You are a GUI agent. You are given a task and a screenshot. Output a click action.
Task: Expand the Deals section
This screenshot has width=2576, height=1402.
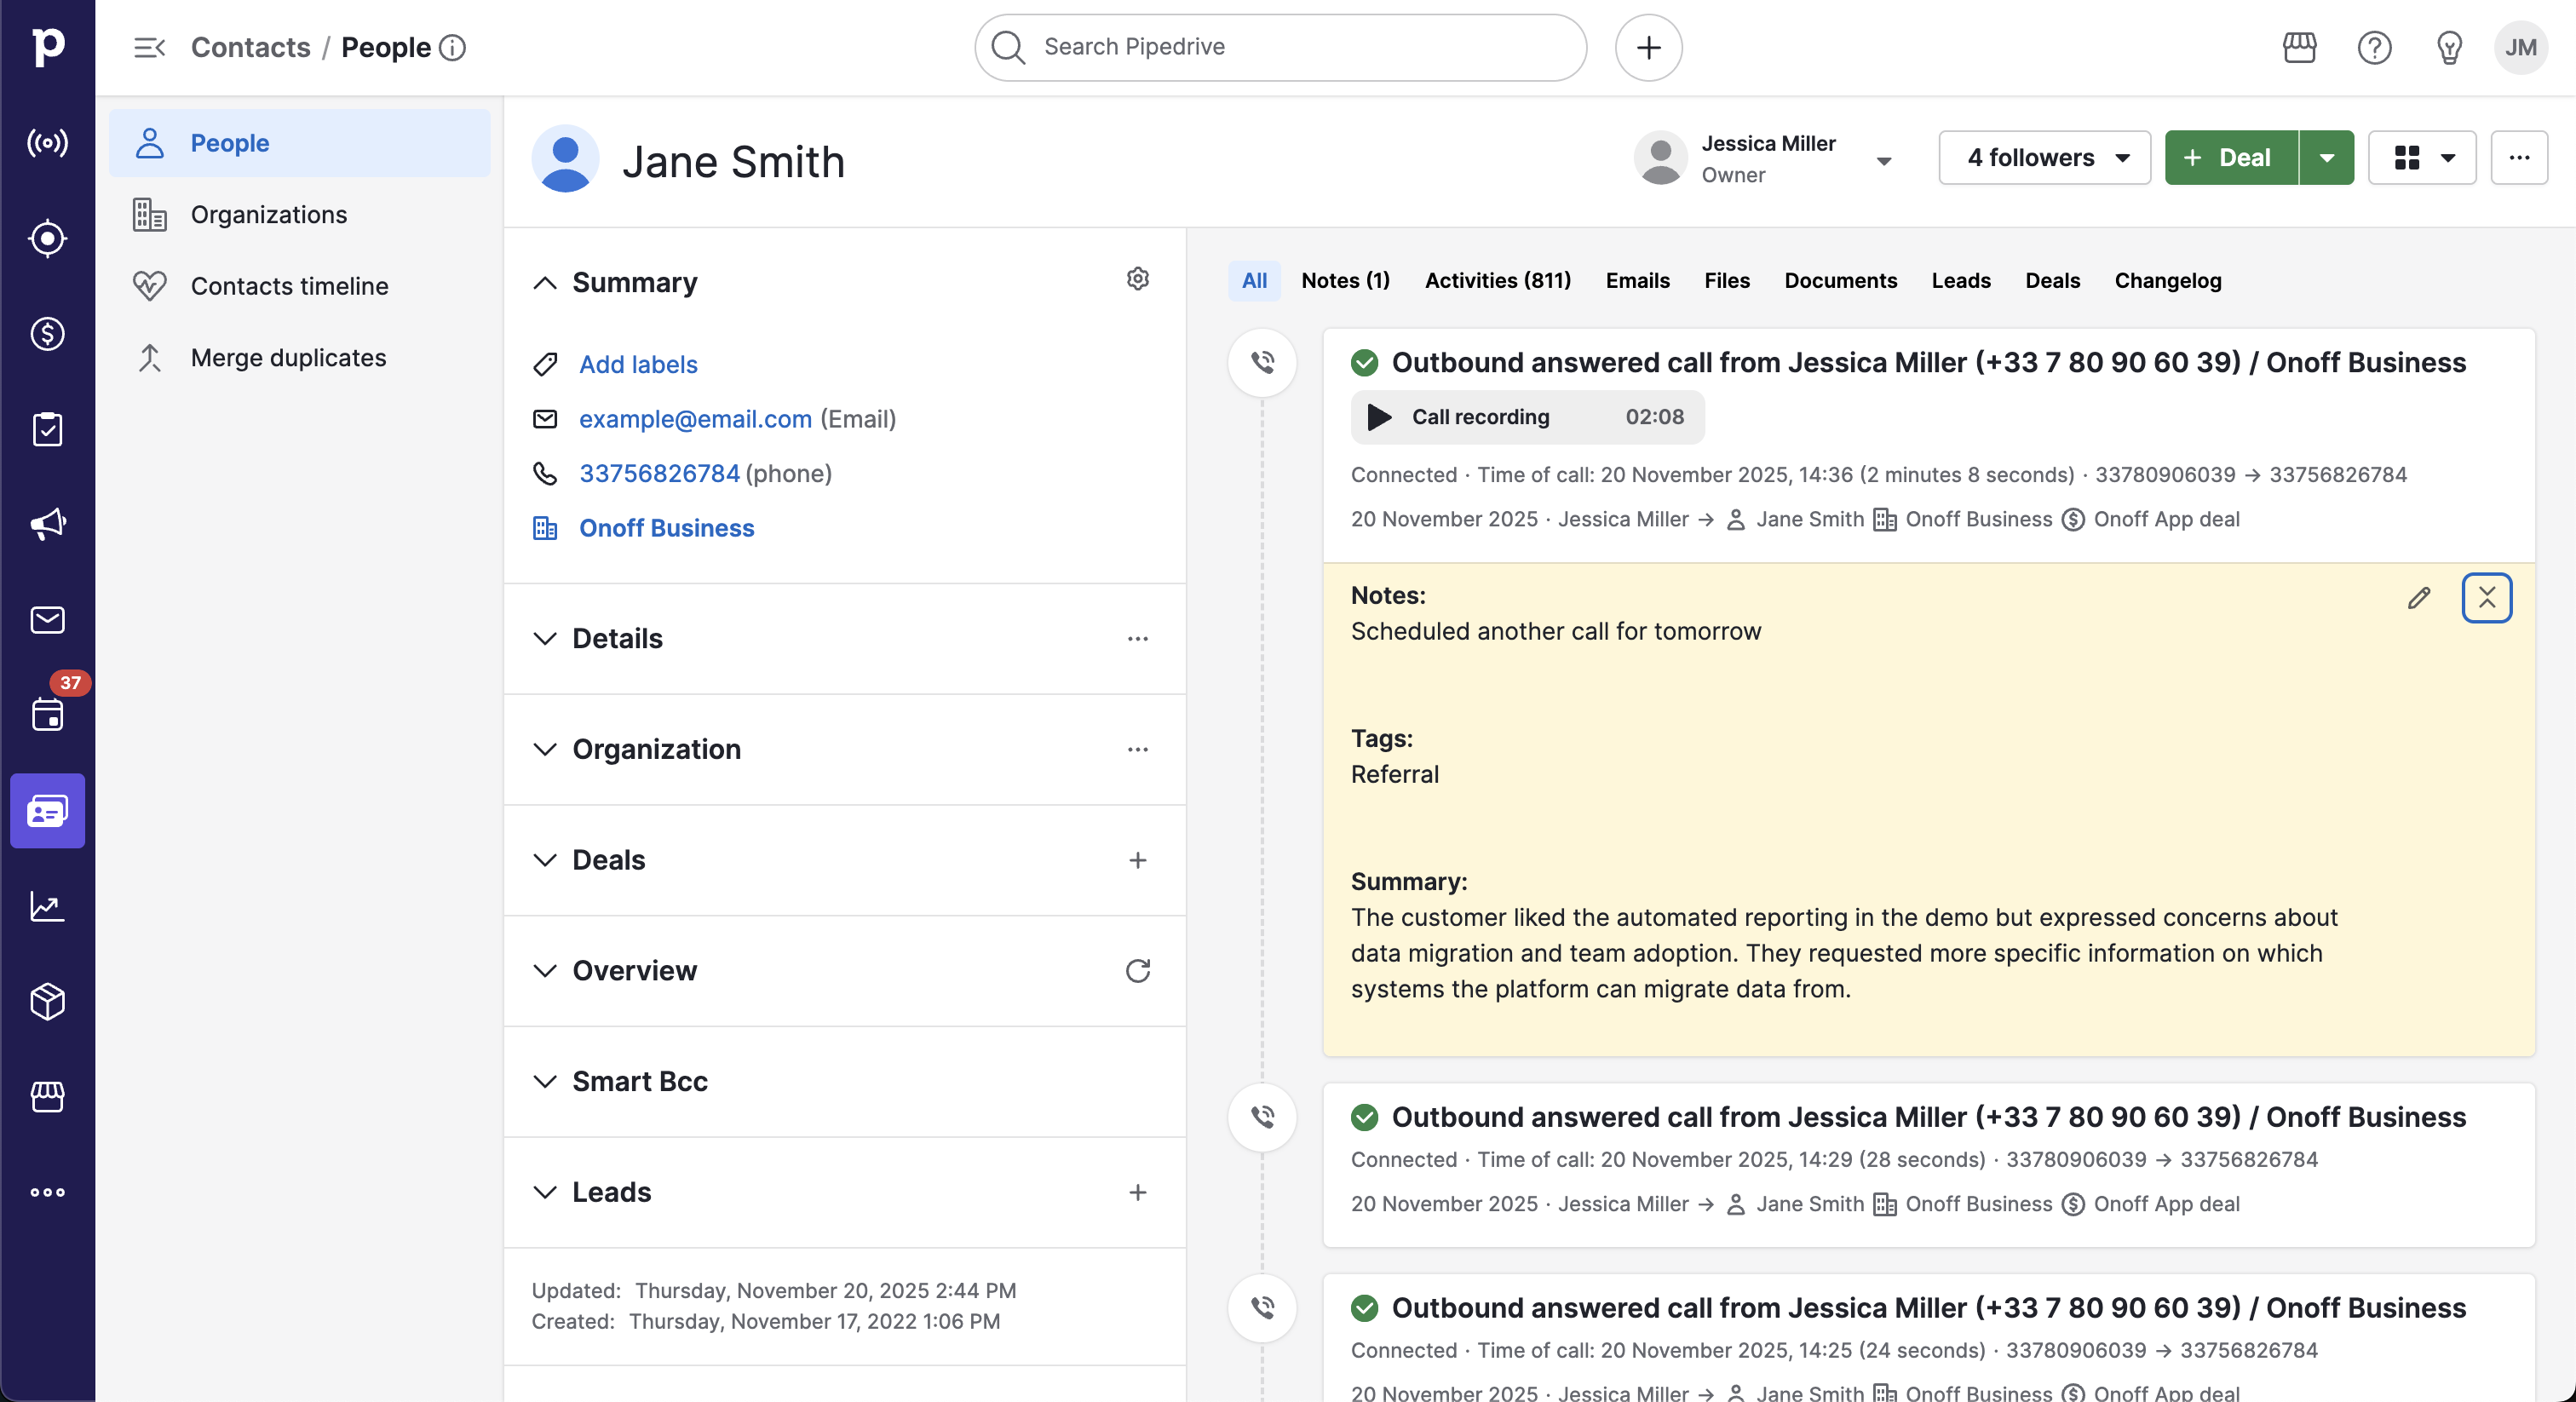tap(545, 860)
